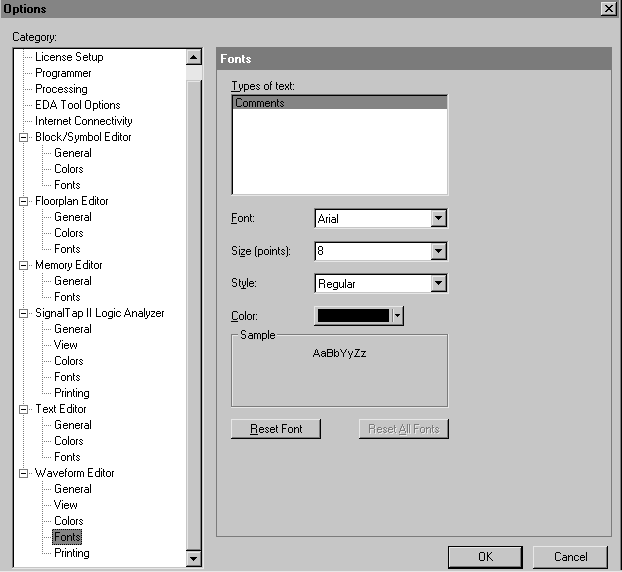Open Fonts under Memory Editor
The image size is (622, 572).
67,297
